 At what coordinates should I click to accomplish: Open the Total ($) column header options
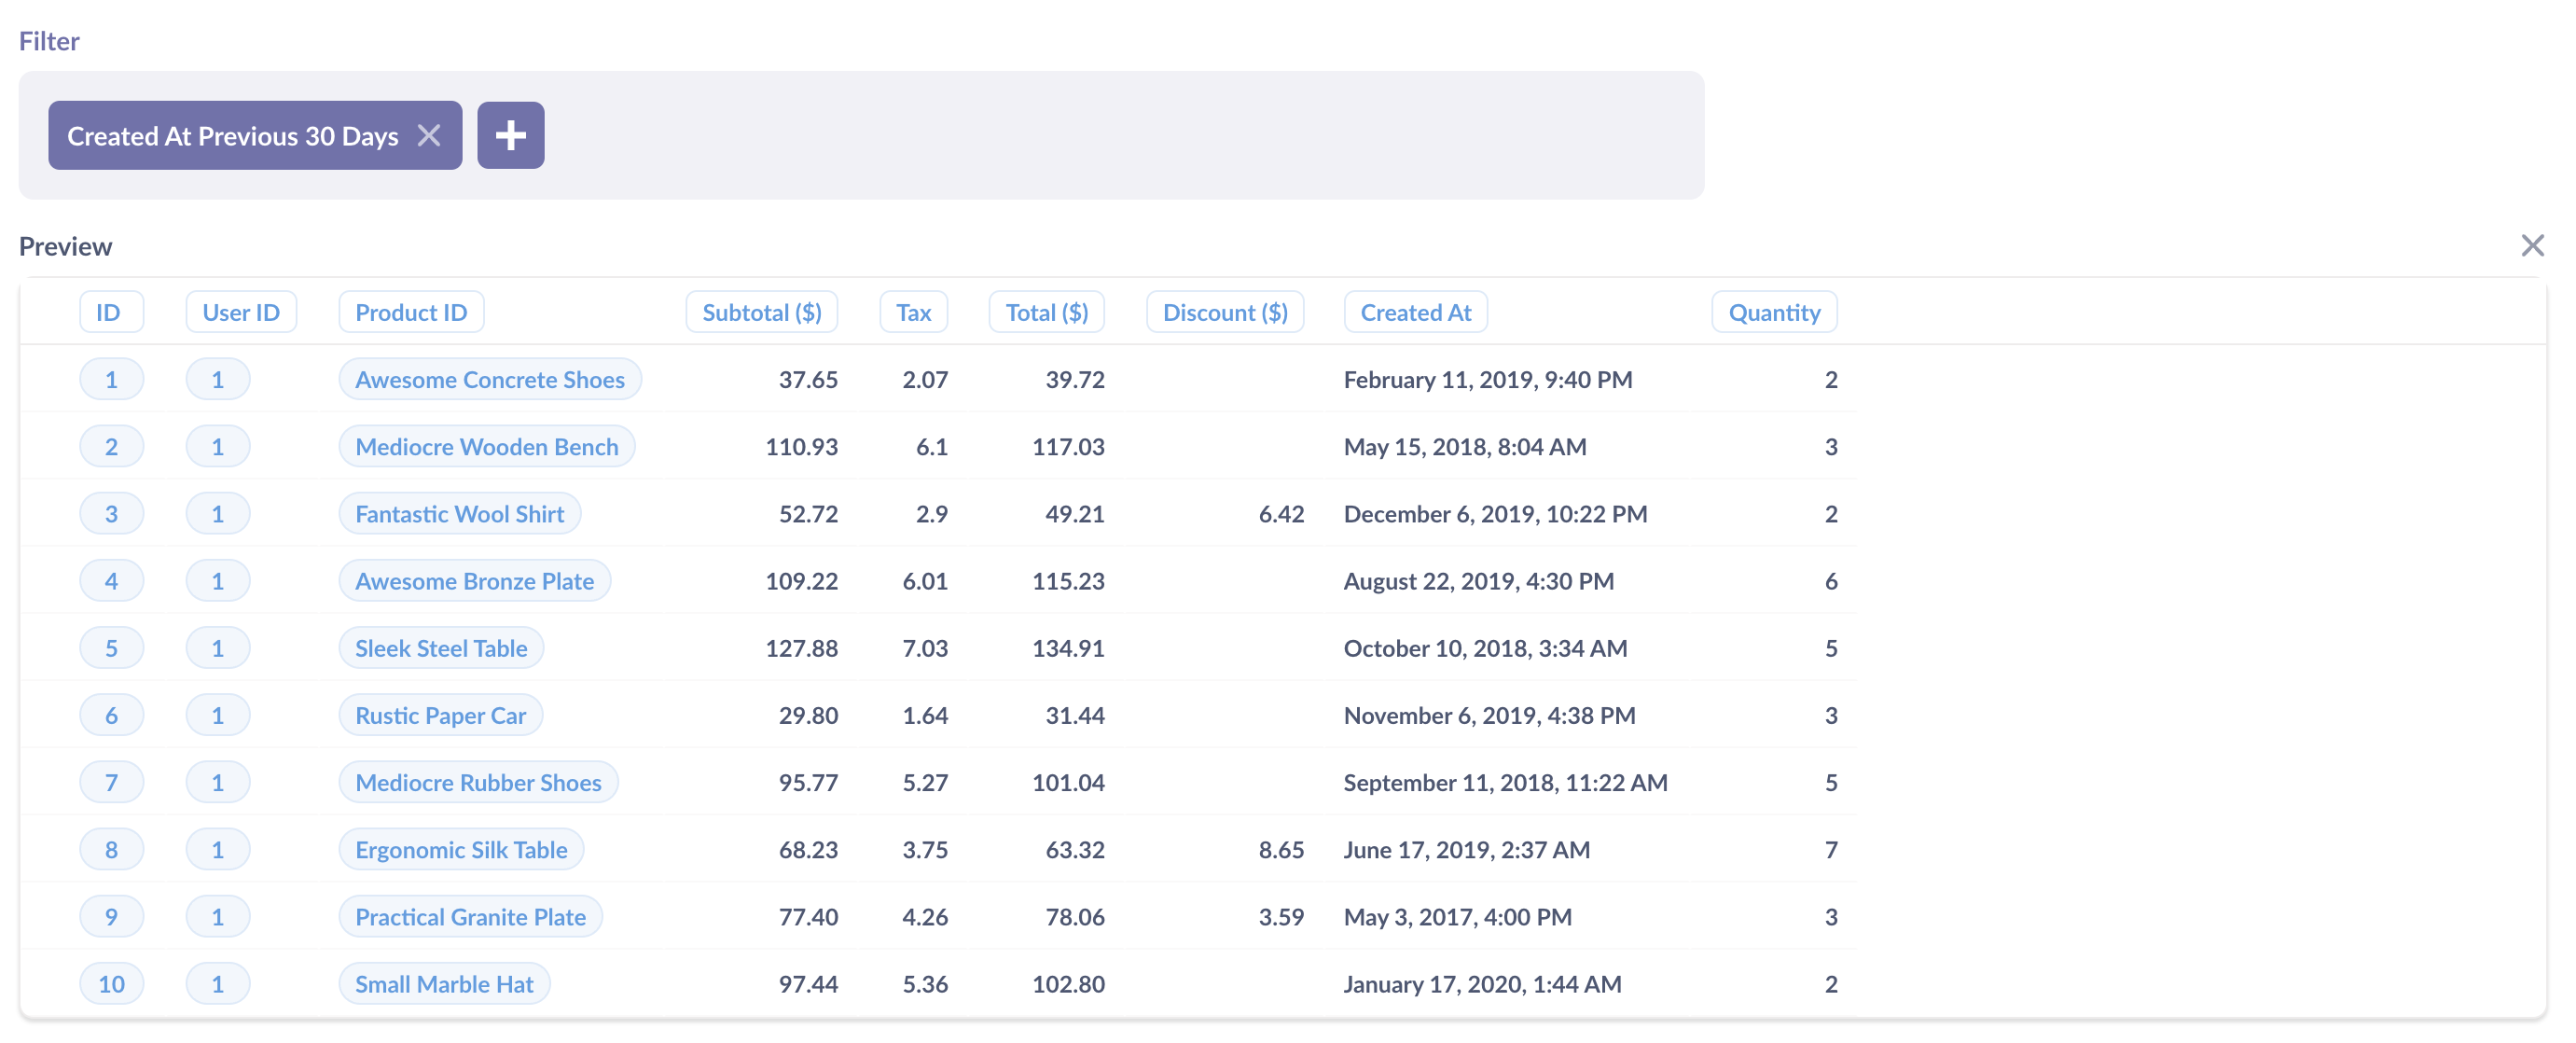1046,311
